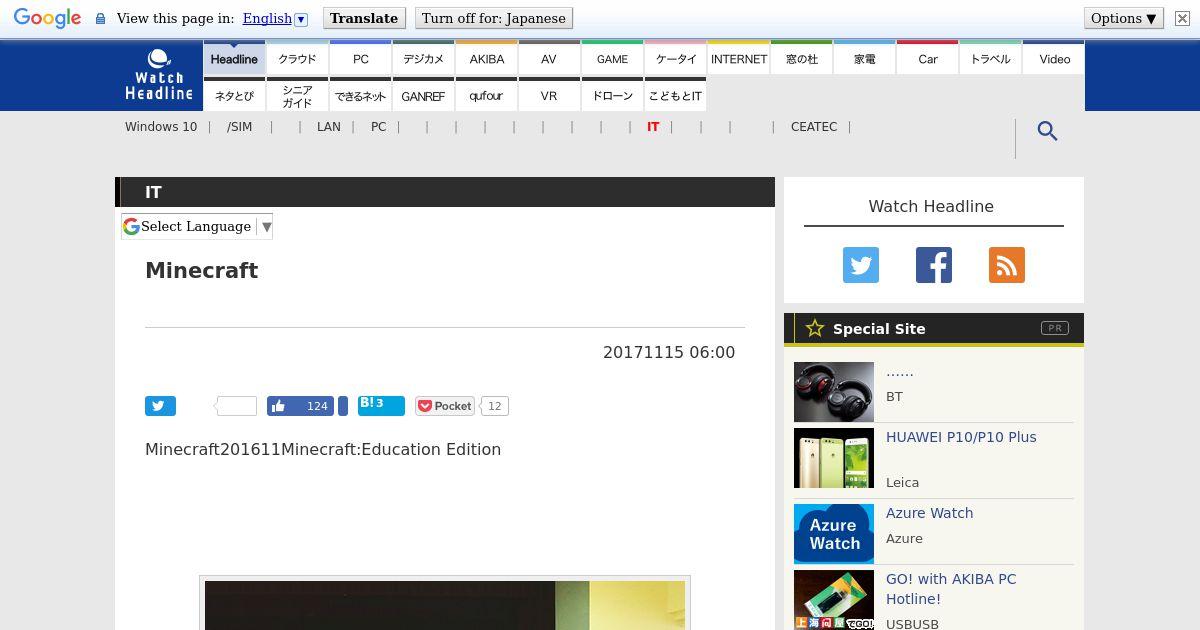This screenshot has height=630, width=1200.
Task: Open the /SIM topic link
Action: [240, 127]
